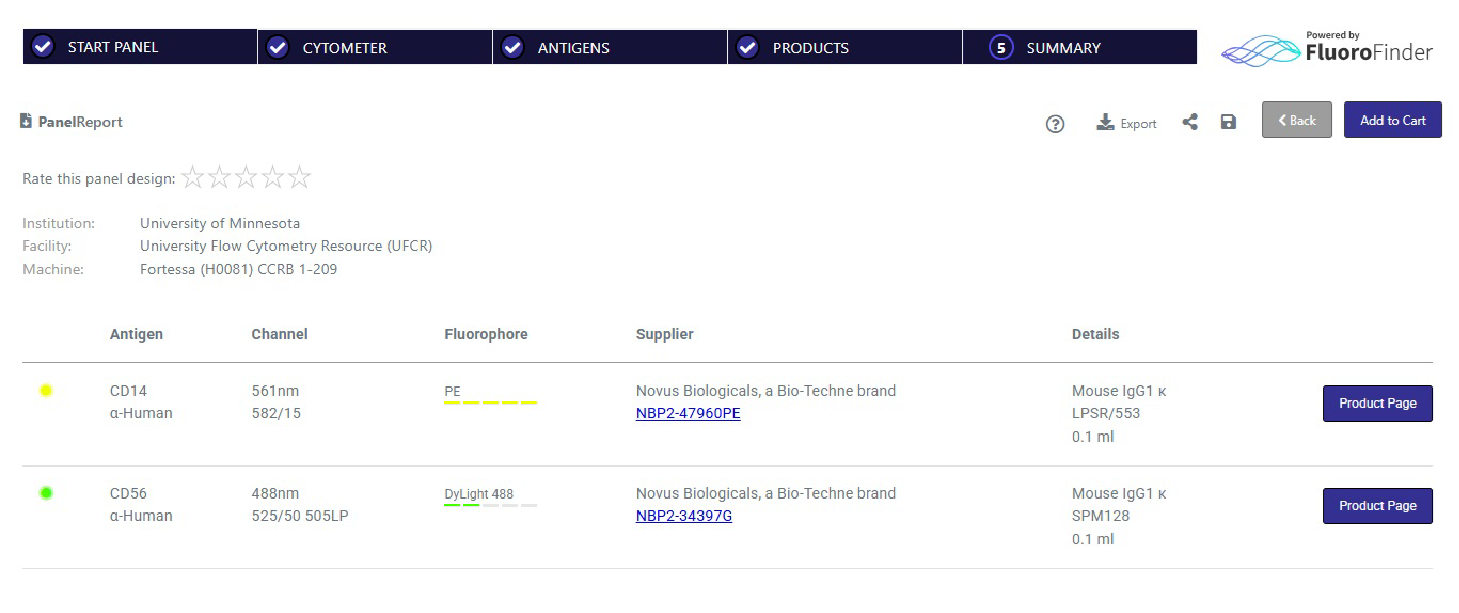Click the share icon
The image size is (1459, 613).
tap(1190, 122)
